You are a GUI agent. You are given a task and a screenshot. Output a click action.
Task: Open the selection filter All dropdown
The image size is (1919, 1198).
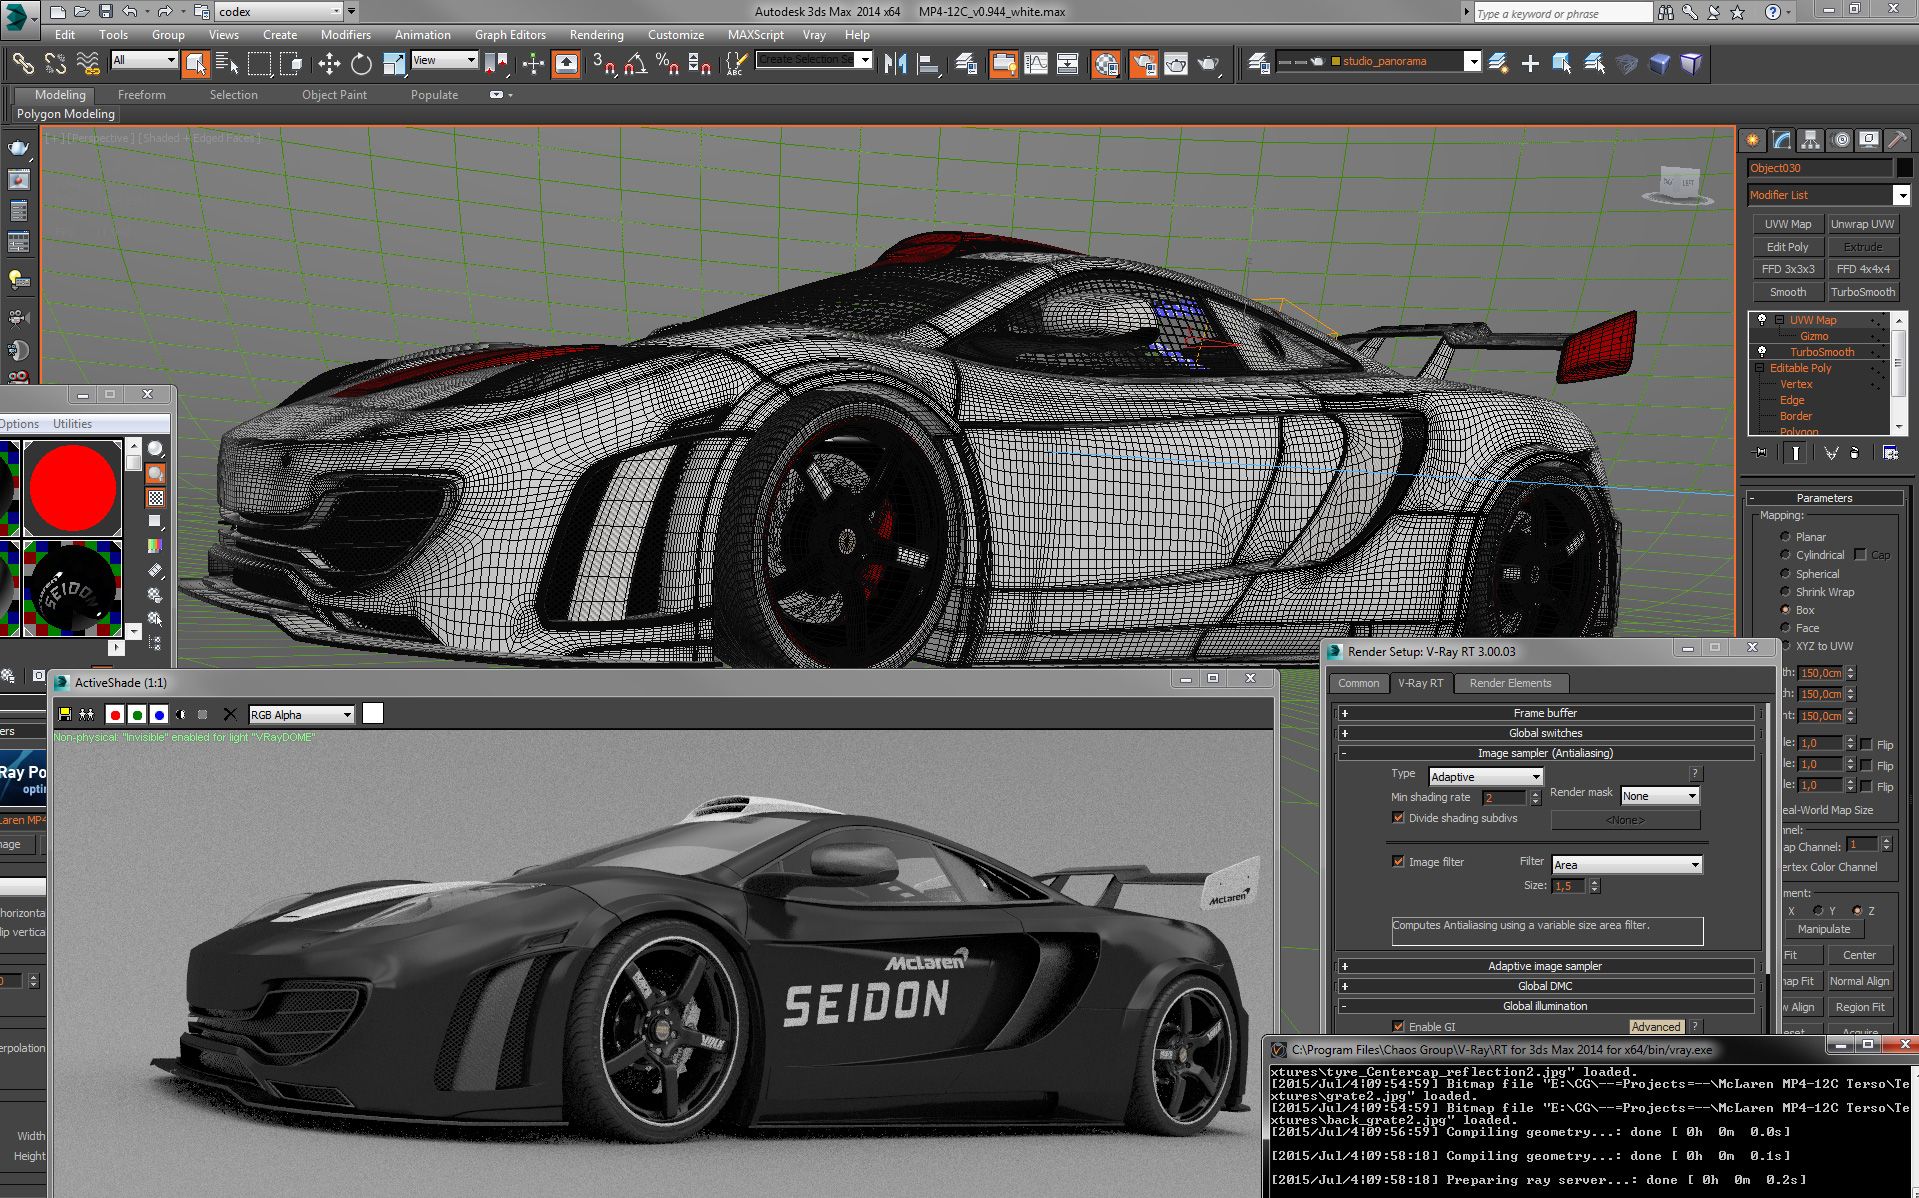pos(144,60)
